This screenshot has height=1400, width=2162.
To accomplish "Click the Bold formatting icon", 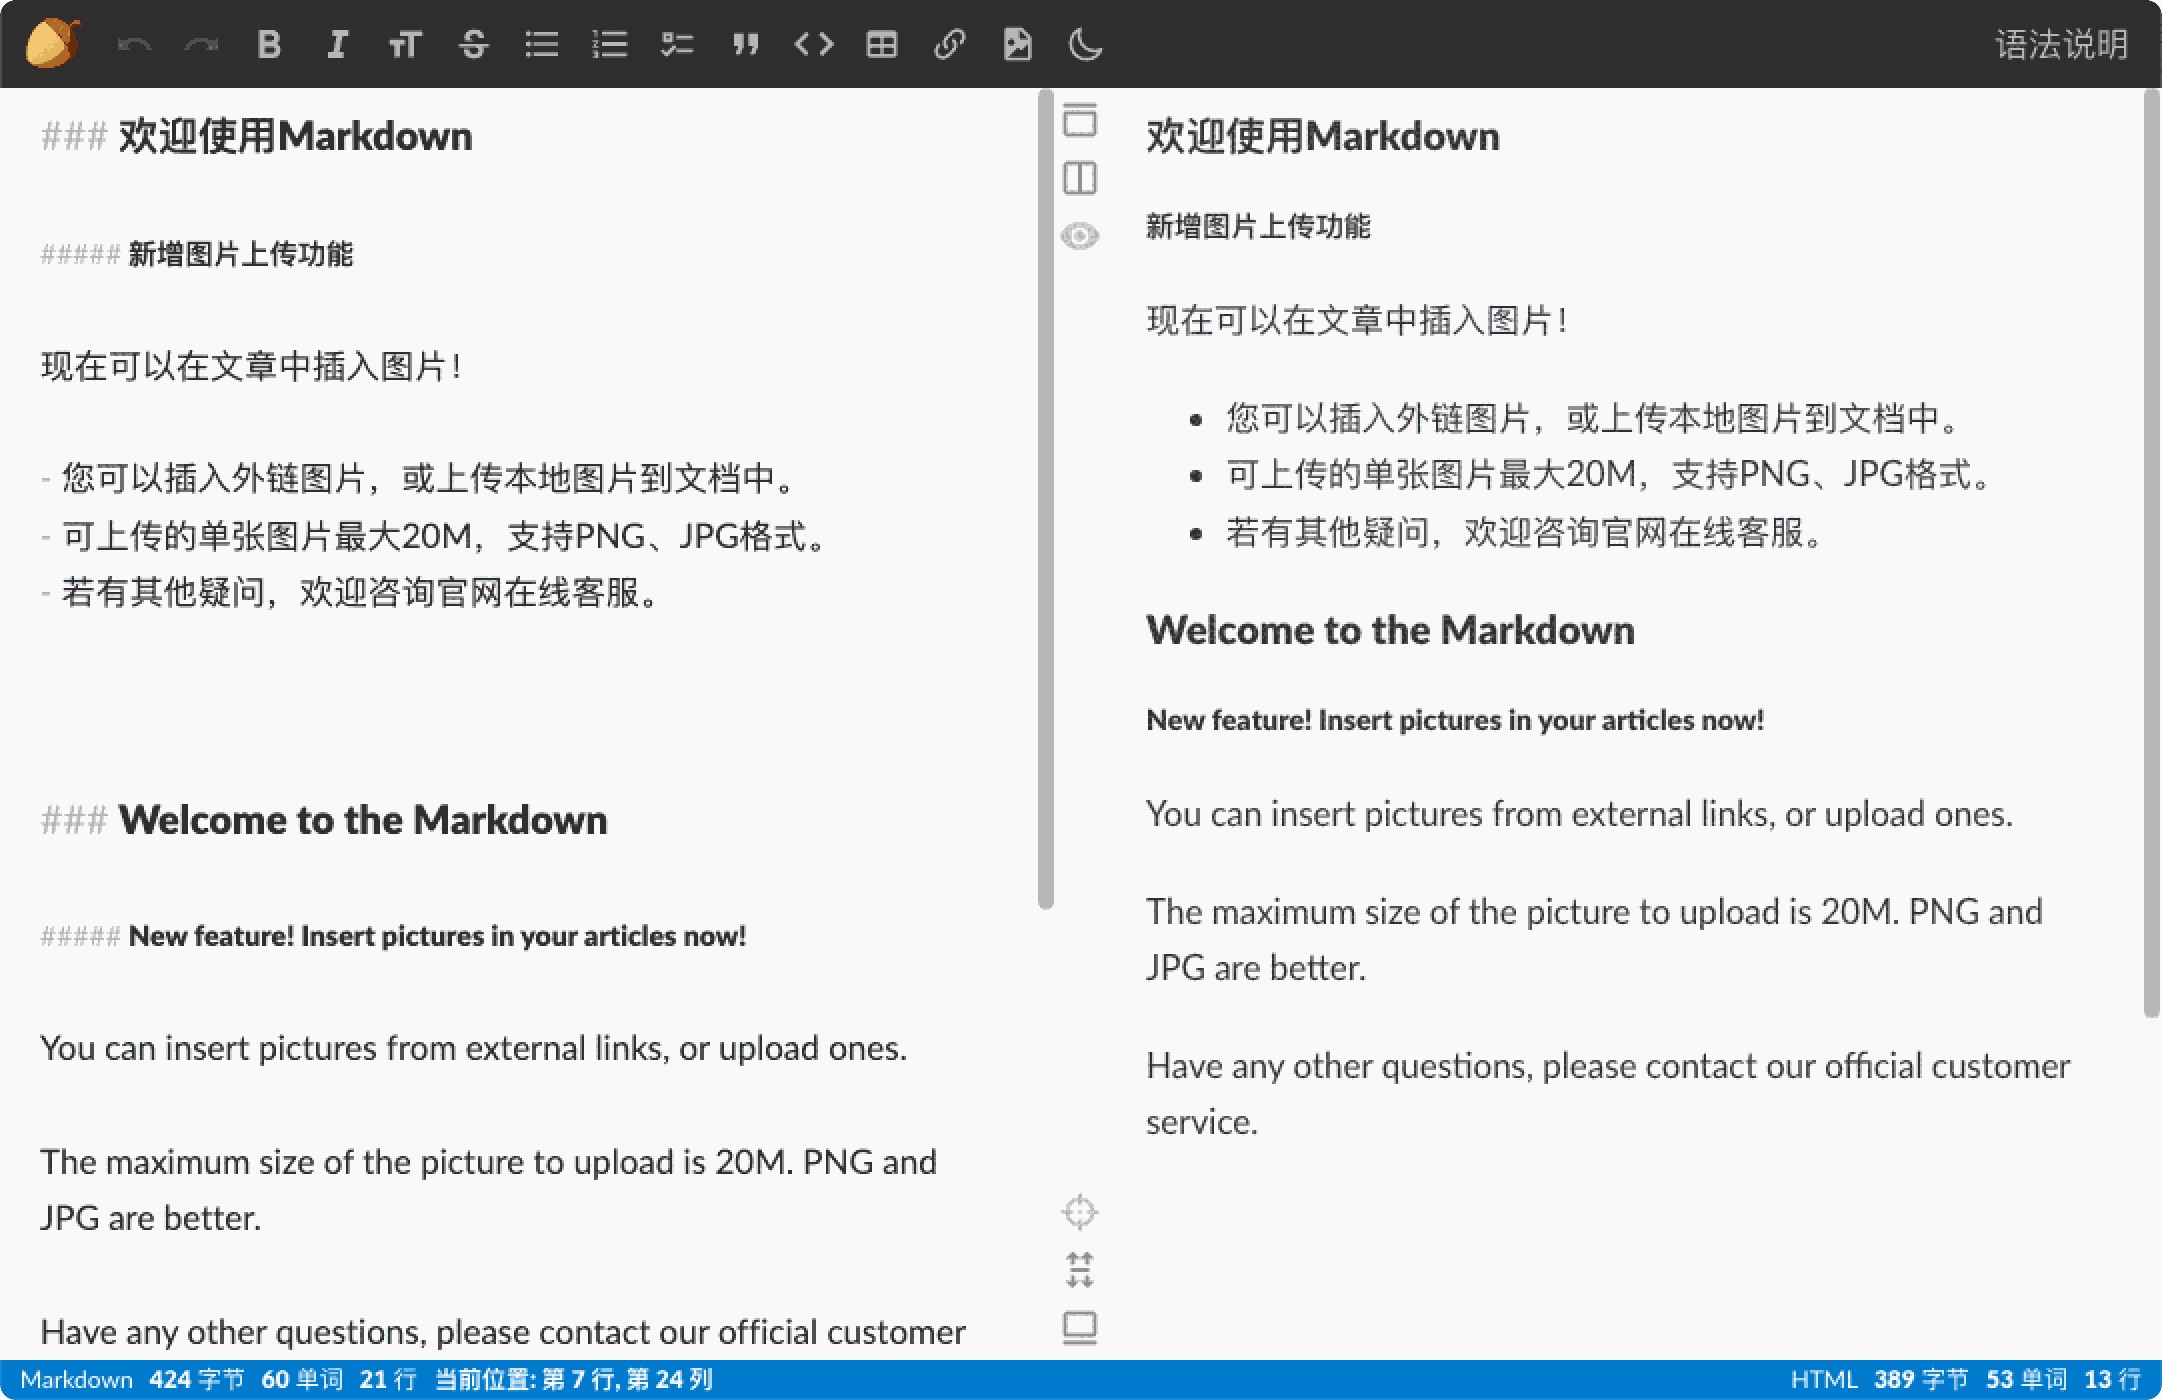I will pos(269,44).
